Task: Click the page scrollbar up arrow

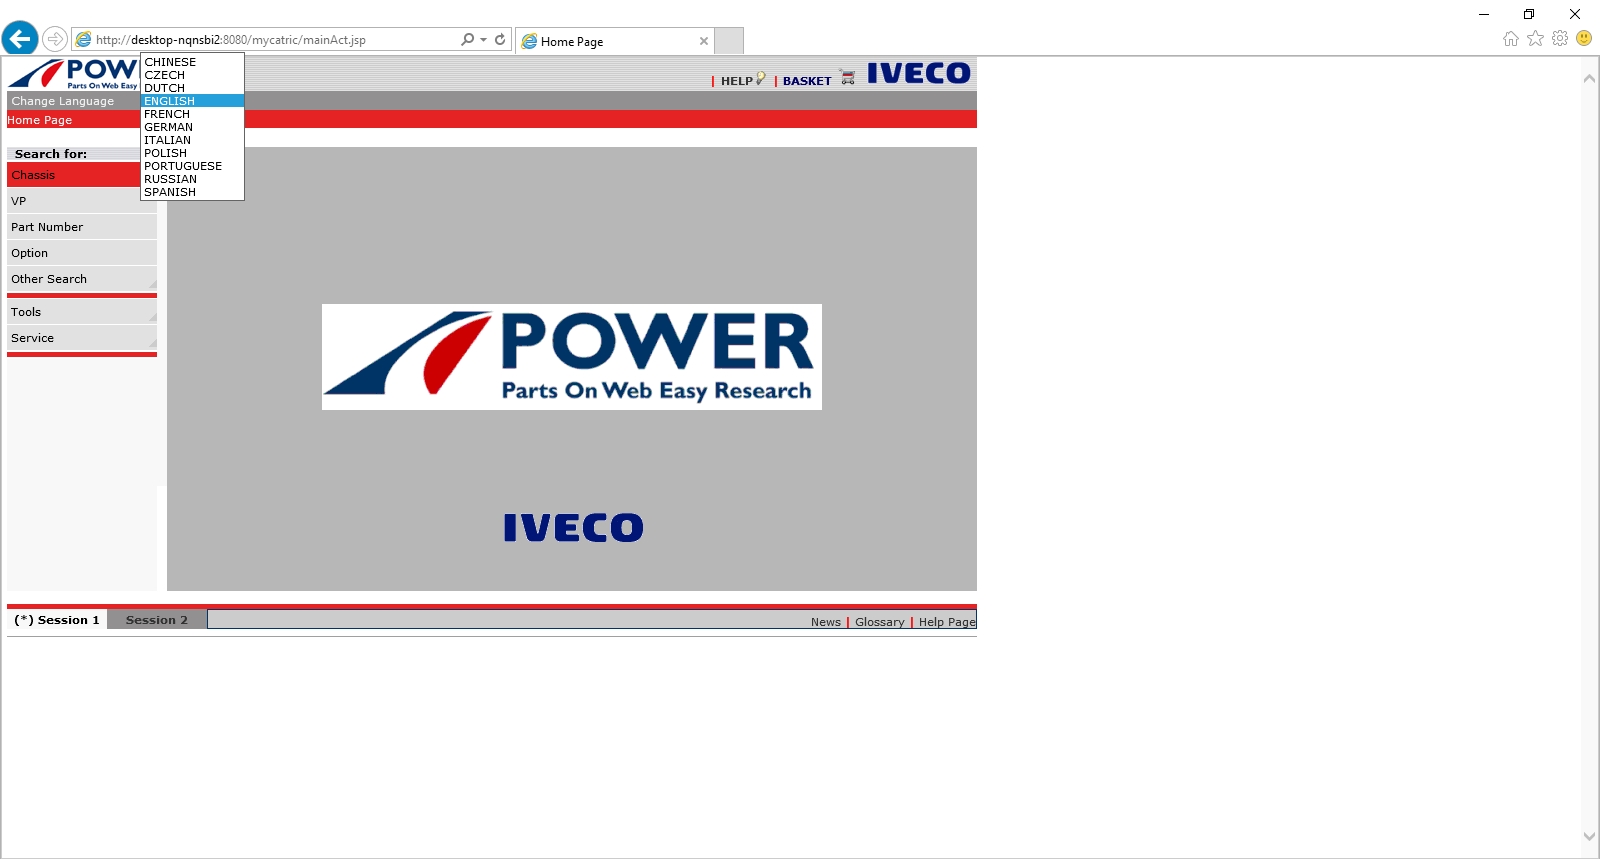Action: [x=1589, y=78]
